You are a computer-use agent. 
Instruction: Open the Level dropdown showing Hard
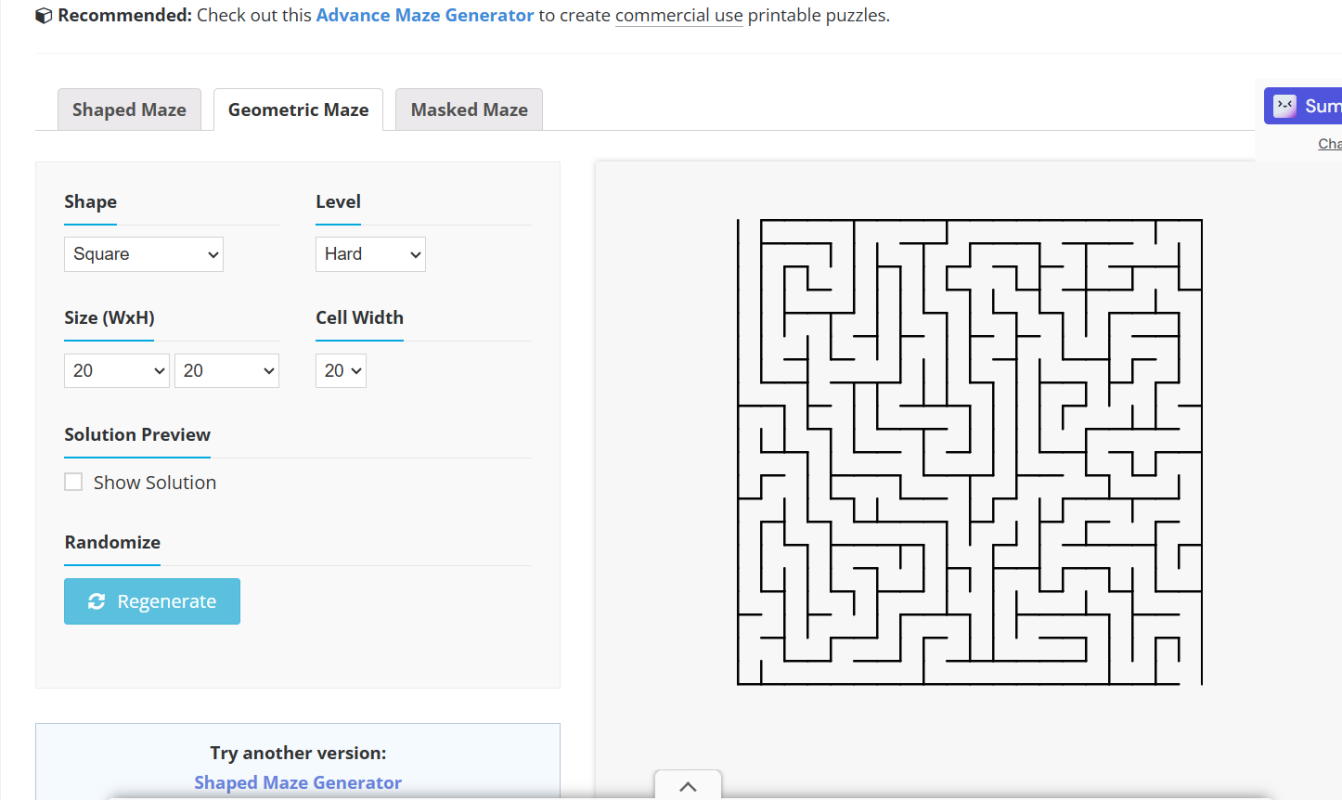pos(370,254)
